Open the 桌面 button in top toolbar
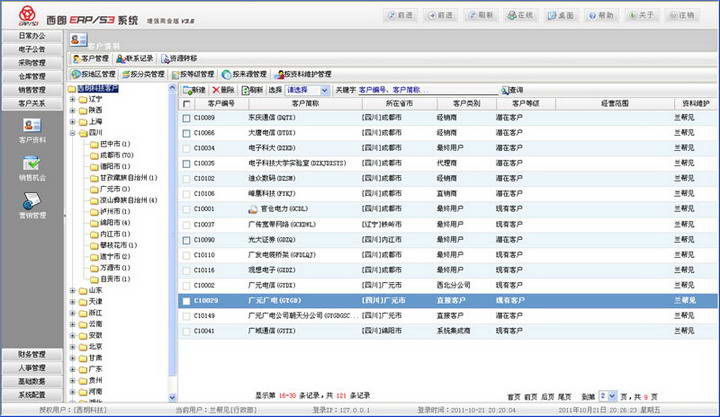The width and height of the screenshot is (720, 417). 561,16
